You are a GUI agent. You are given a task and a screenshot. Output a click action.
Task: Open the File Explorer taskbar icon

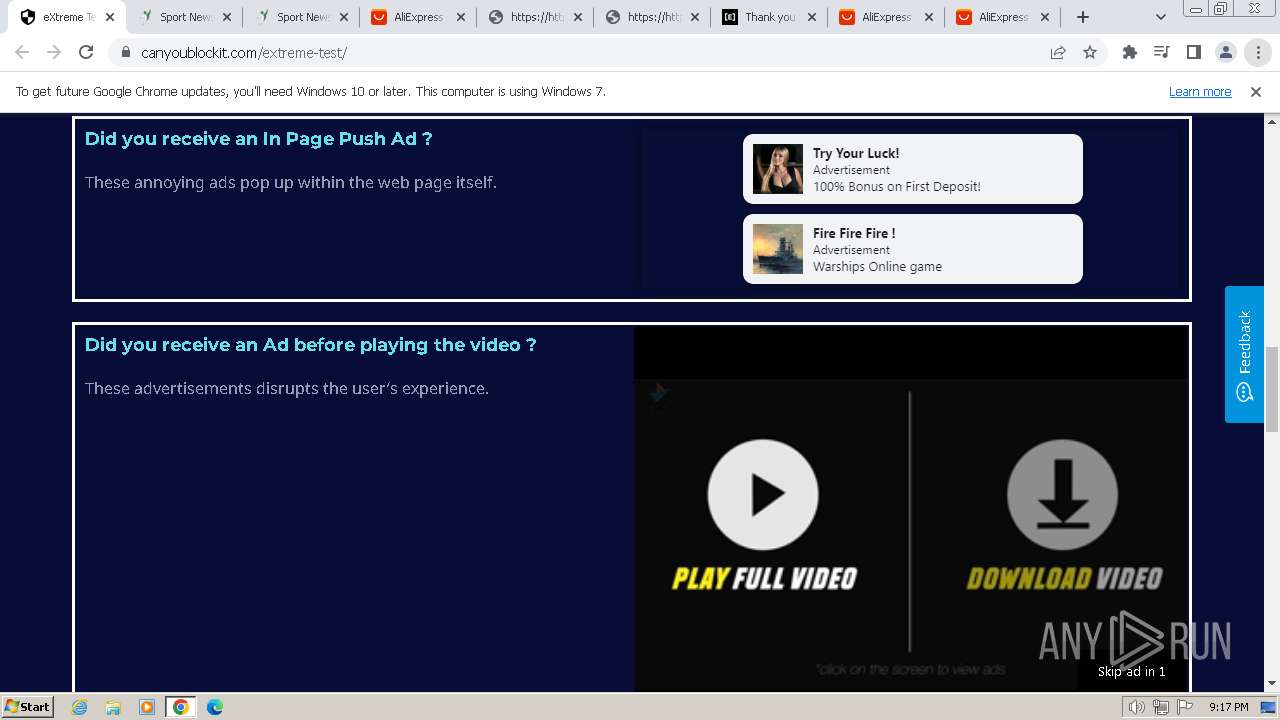tap(113, 707)
